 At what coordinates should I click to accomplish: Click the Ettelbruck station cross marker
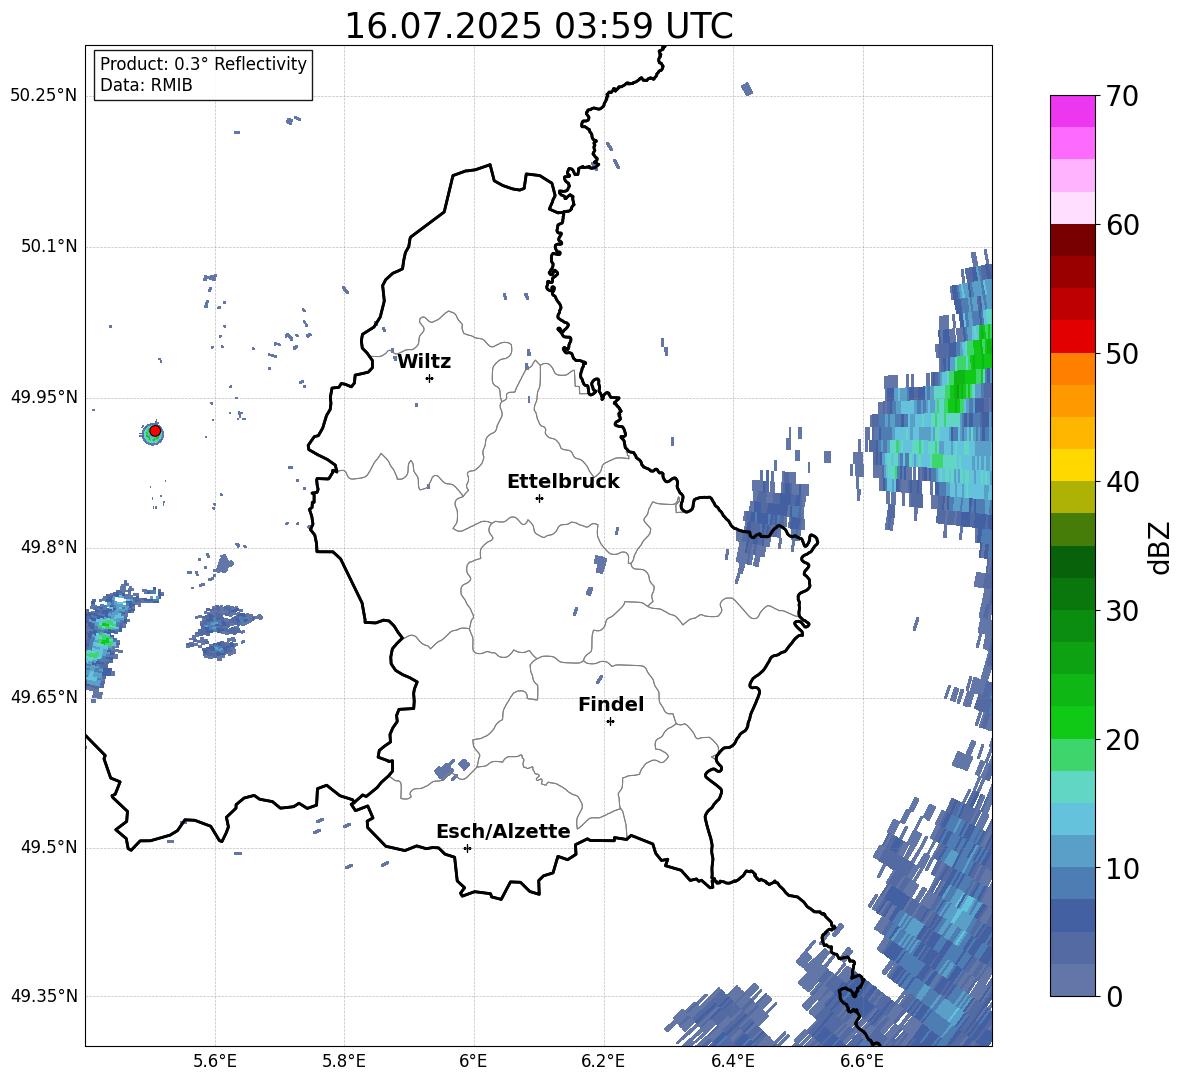click(x=539, y=498)
